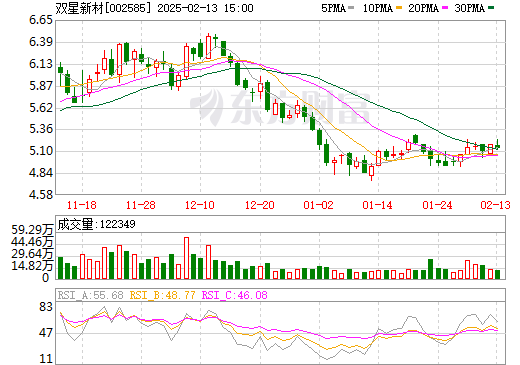
Task: Click the 30PMA green legend swatch
Action: [491, 8]
